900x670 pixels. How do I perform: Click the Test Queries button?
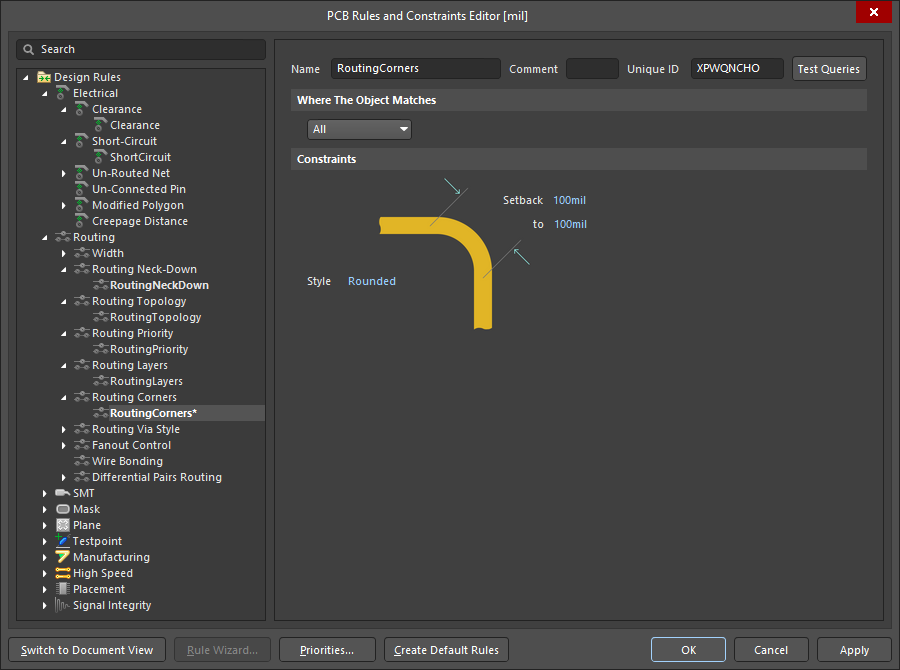pyautogui.click(x=829, y=69)
